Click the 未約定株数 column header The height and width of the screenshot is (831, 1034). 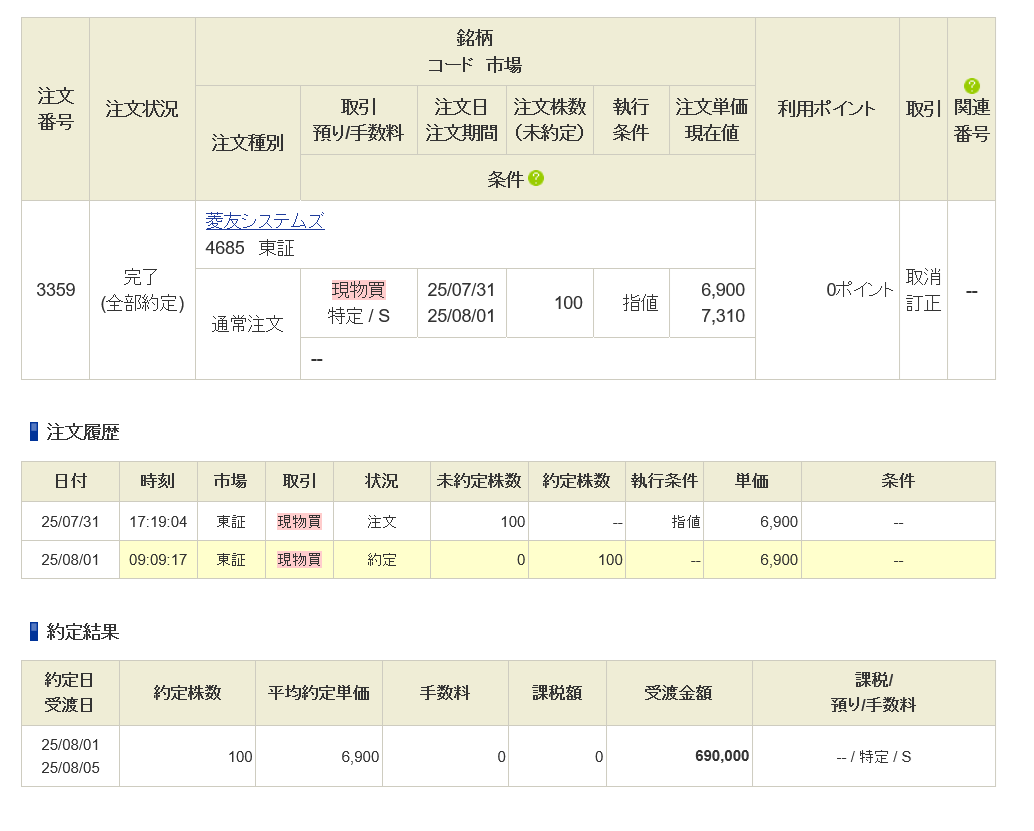coord(479,481)
